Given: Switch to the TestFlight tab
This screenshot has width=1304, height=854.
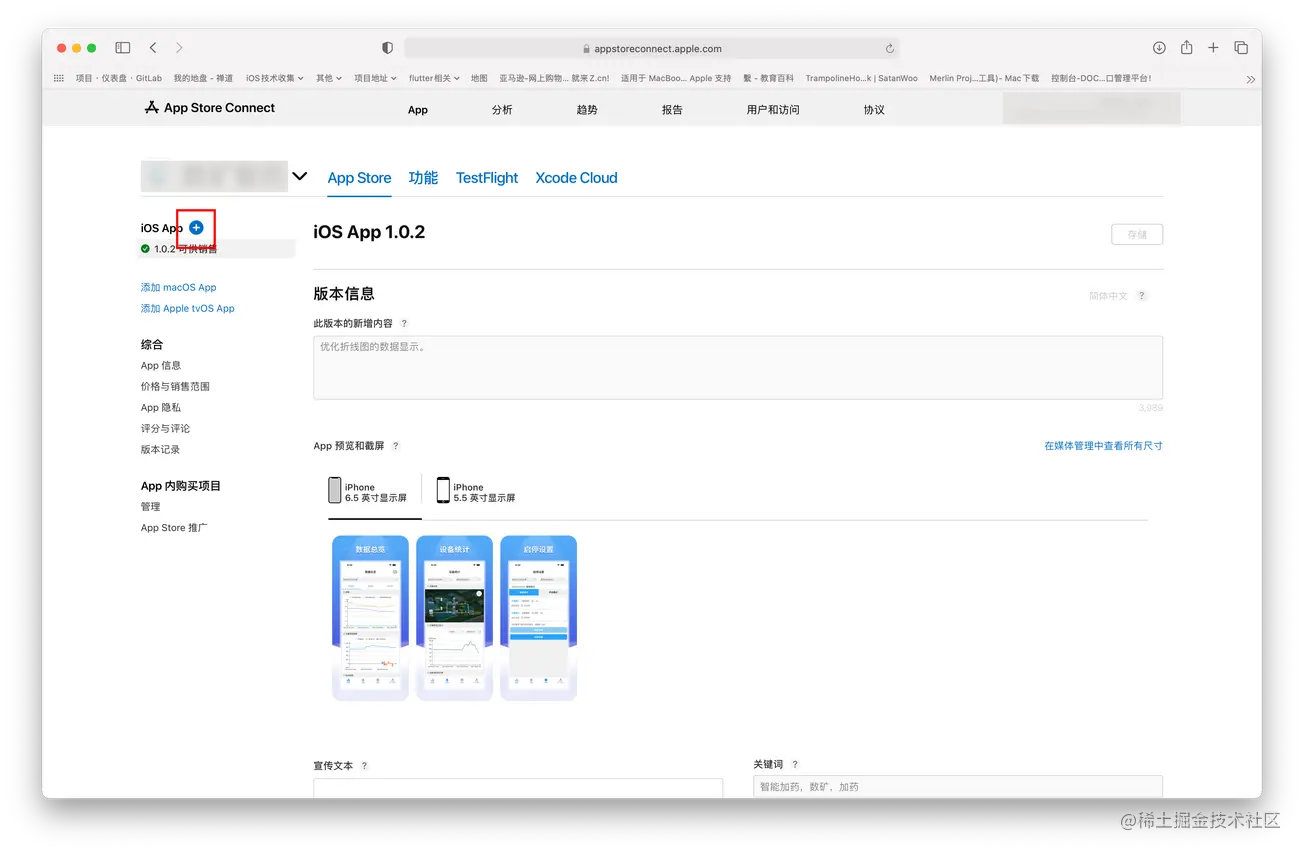Looking at the screenshot, I should [486, 178].
